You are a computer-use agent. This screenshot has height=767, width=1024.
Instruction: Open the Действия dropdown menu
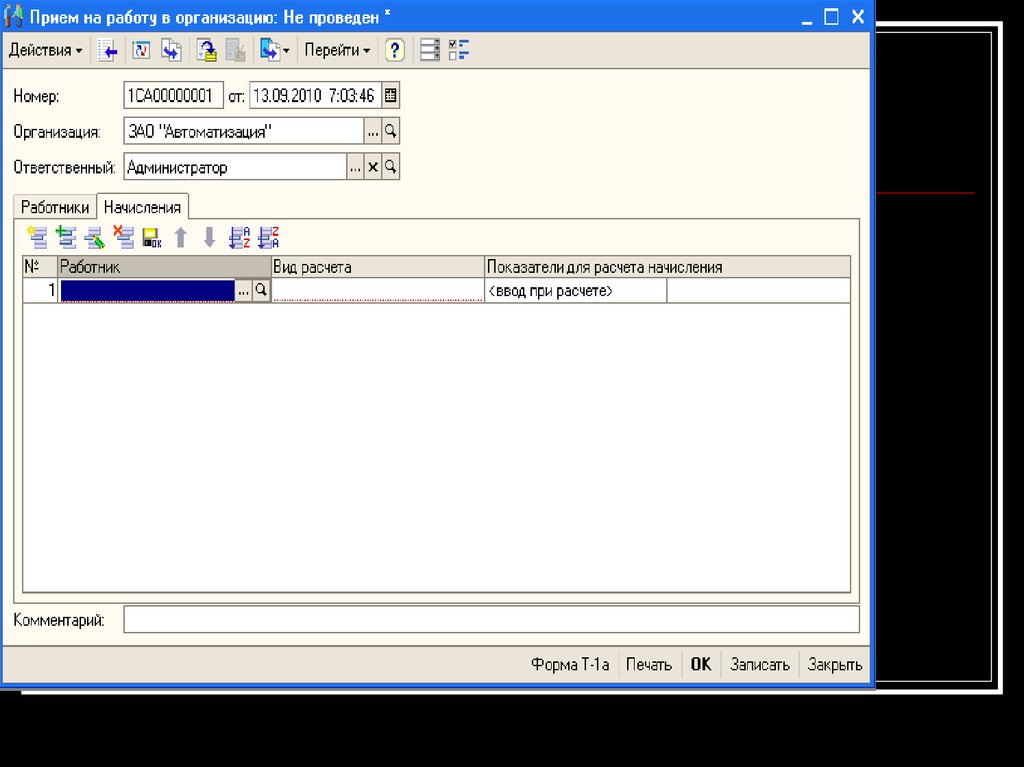click(45, 50)
